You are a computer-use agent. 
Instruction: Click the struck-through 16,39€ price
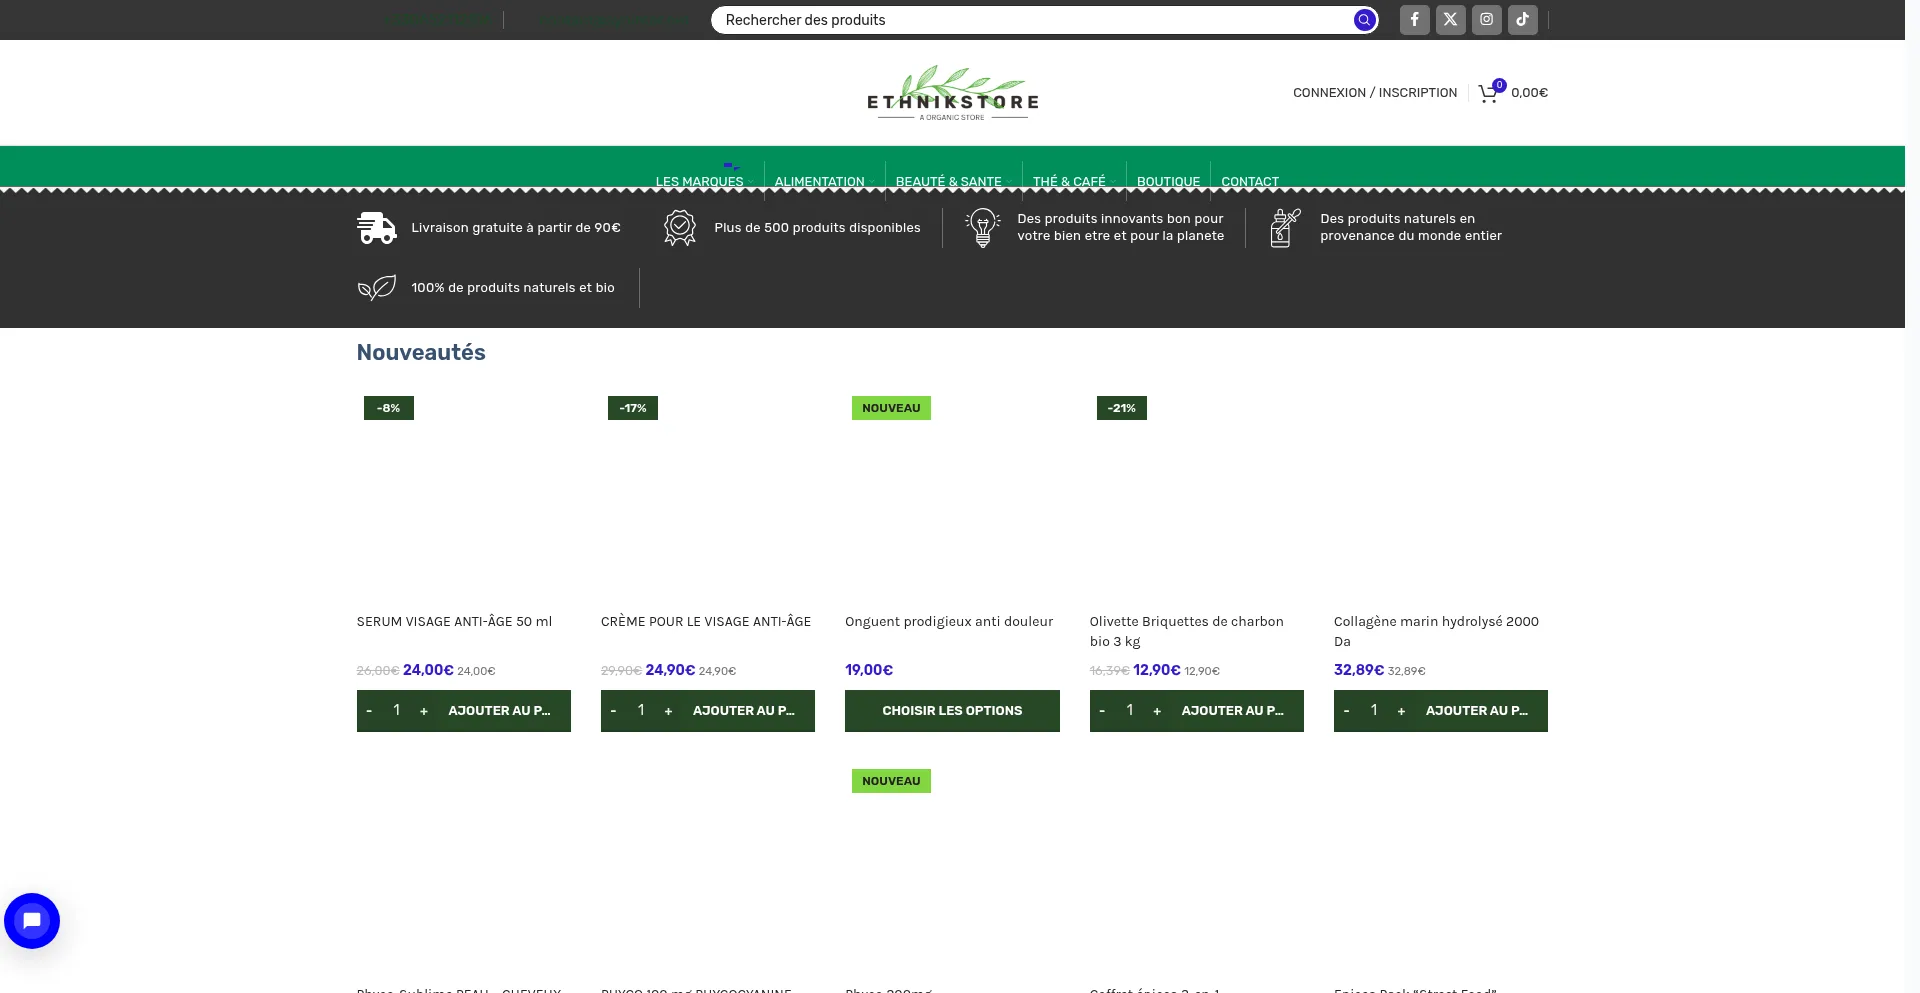point(1110,671)
